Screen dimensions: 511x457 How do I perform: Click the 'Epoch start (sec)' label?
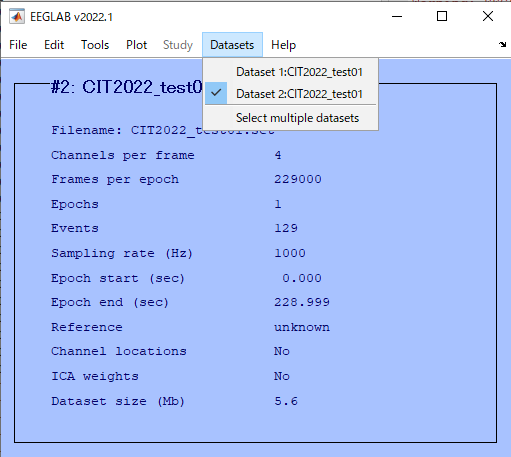pyautogui.click(x=118, y=278)
